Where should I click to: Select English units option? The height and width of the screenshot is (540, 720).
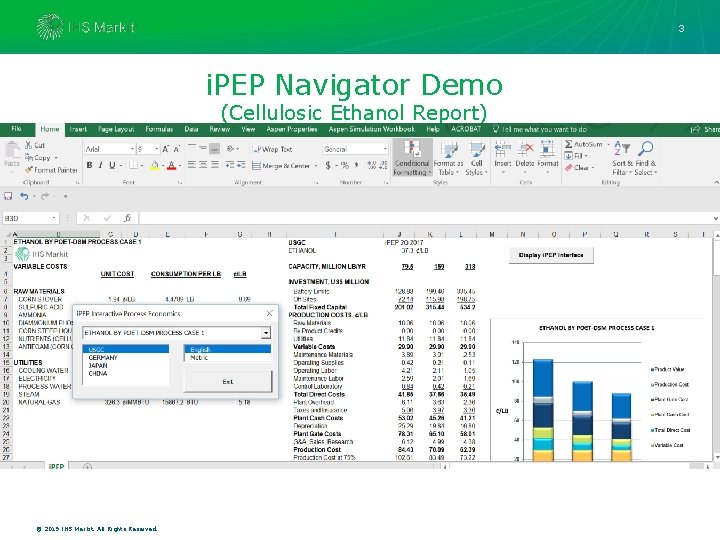point(228,349)
